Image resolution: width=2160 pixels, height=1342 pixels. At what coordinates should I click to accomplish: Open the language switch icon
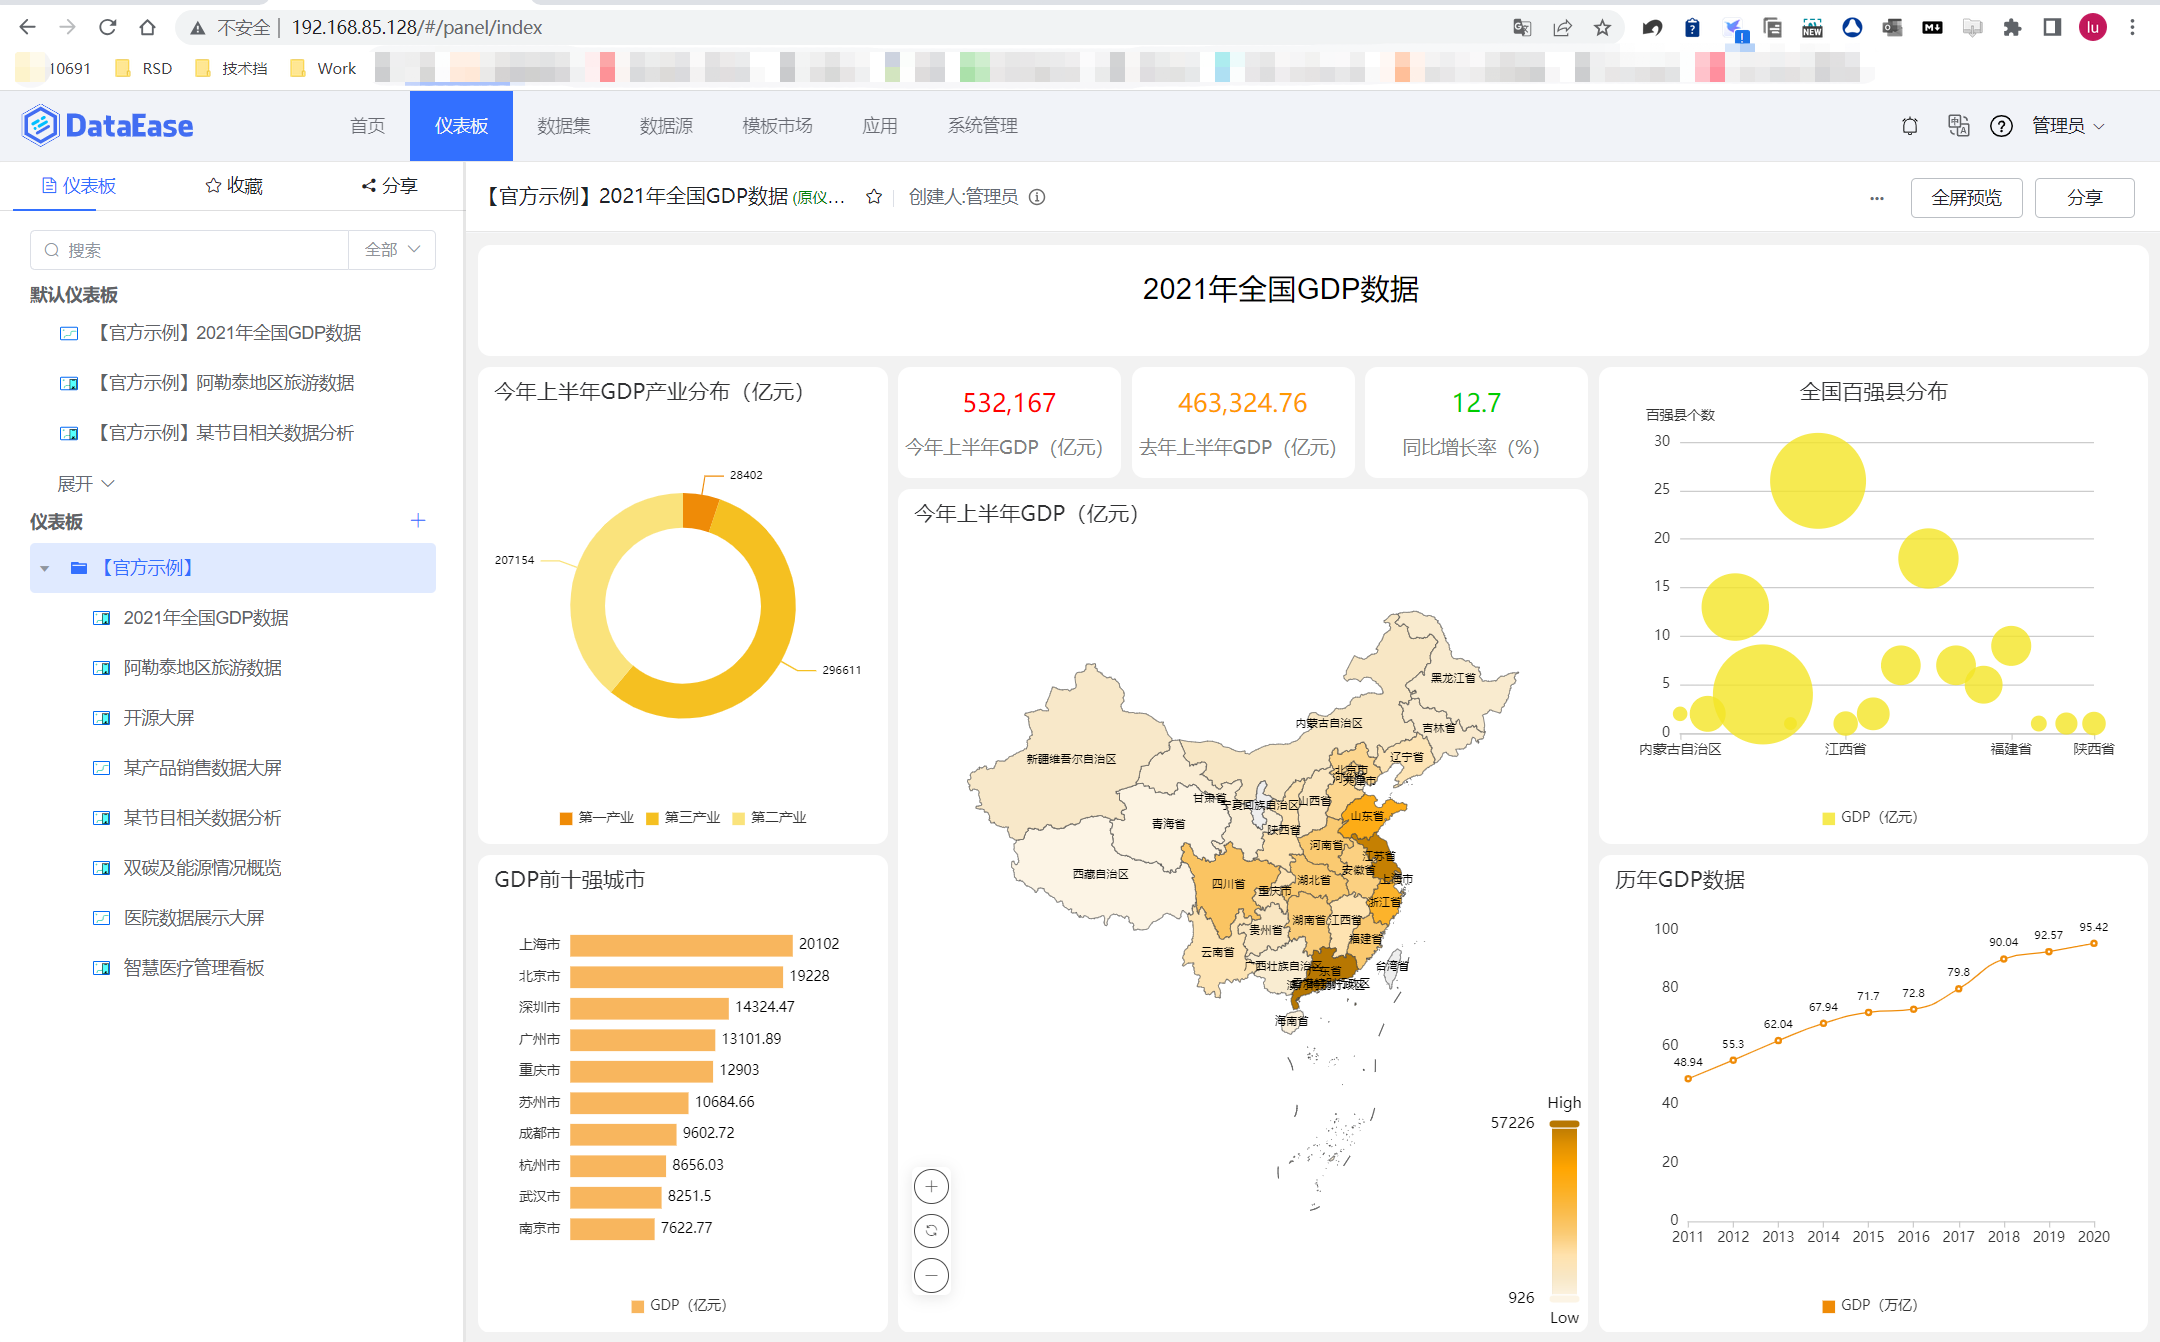[1958, 126]
